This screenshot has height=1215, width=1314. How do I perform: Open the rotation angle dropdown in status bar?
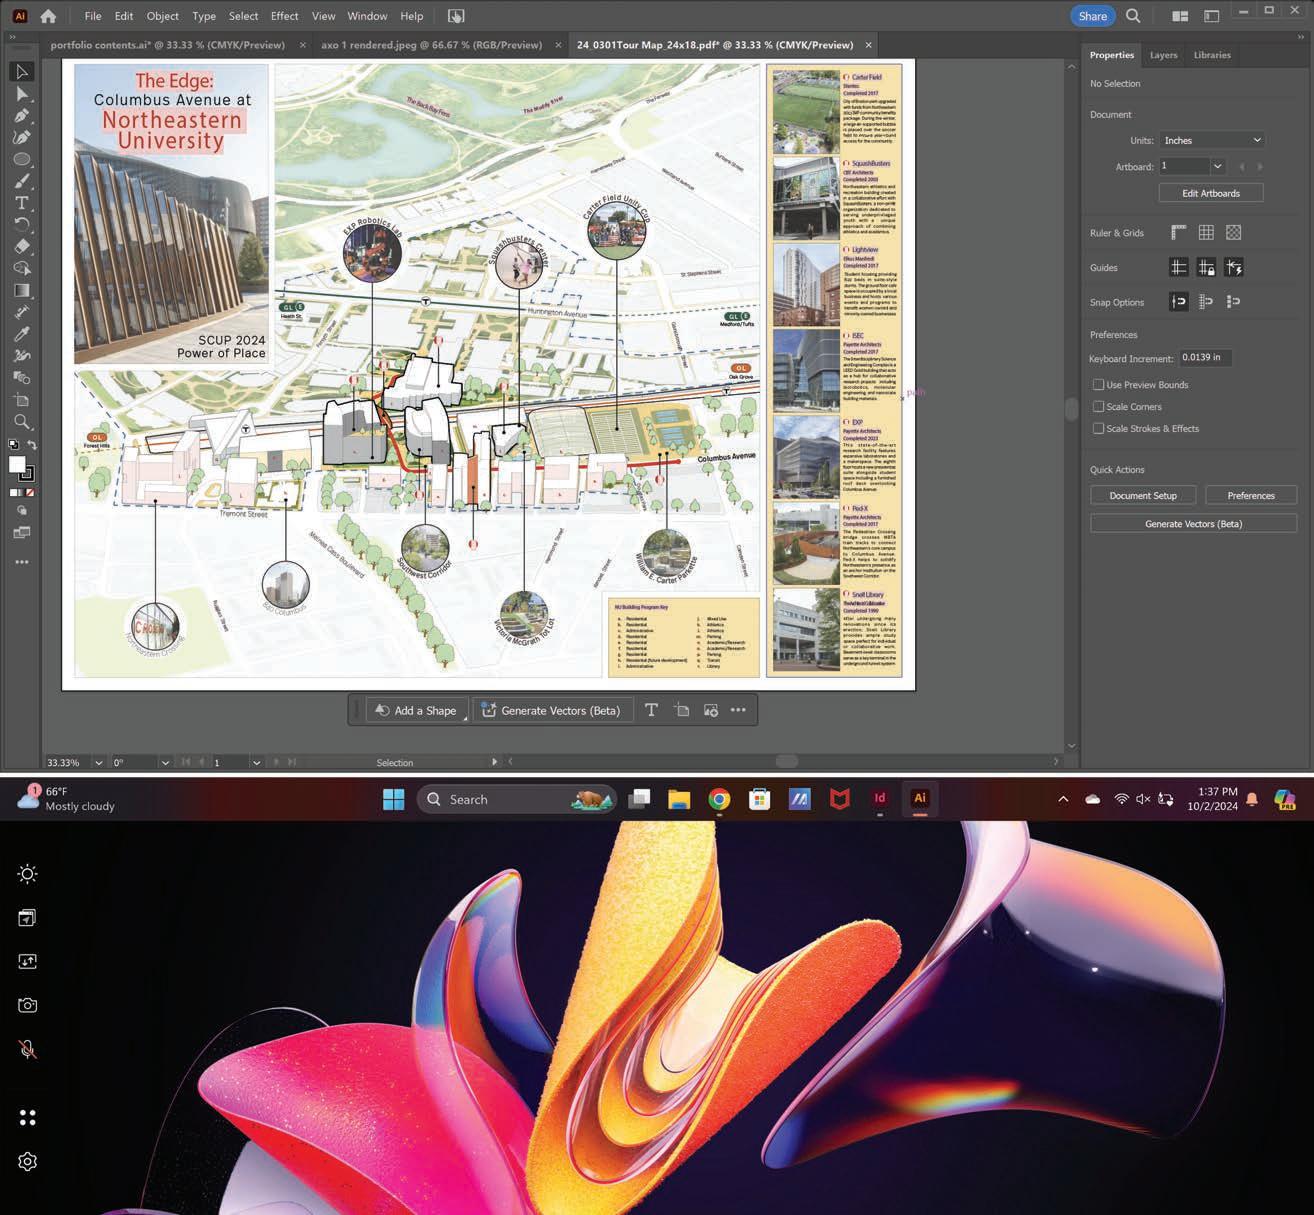(x=165, y=762)
